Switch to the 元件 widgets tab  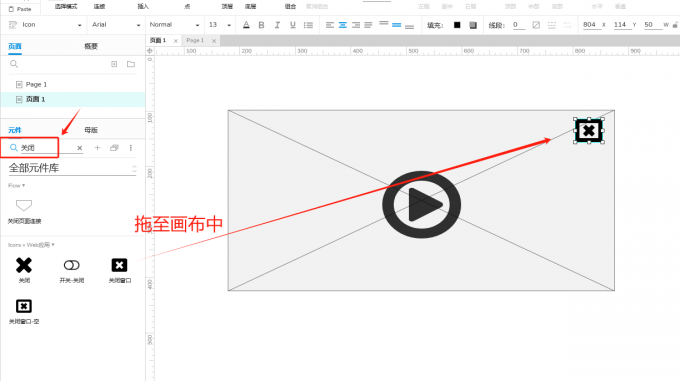14,130
